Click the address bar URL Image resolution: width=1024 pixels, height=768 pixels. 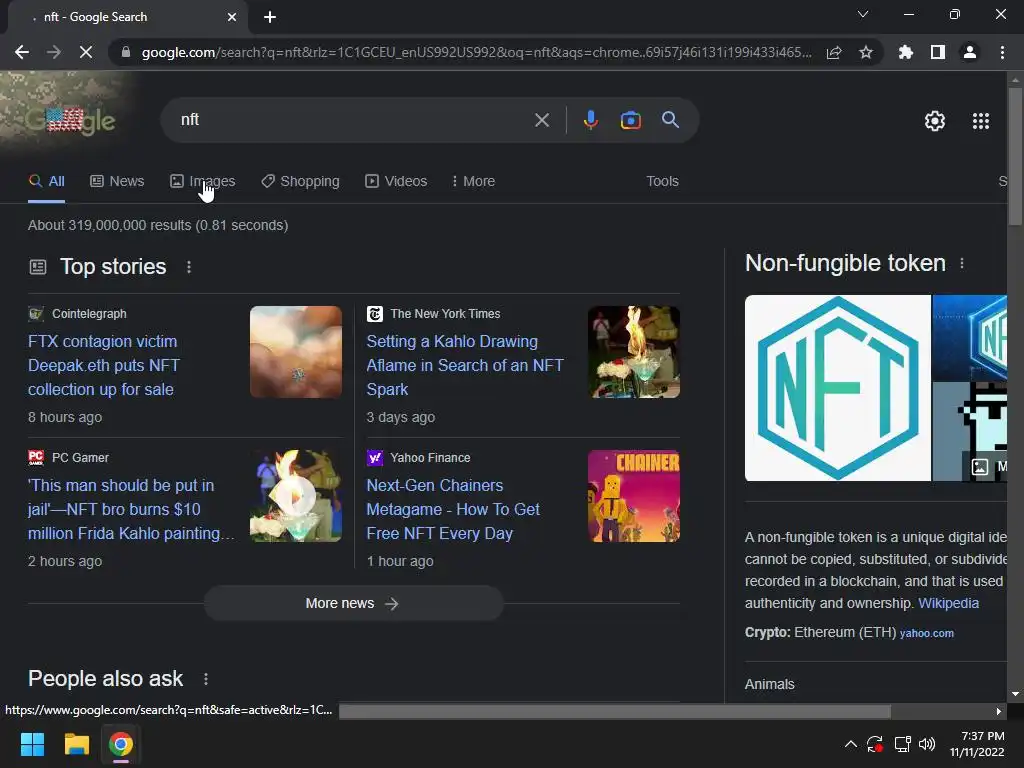[476, 52]
